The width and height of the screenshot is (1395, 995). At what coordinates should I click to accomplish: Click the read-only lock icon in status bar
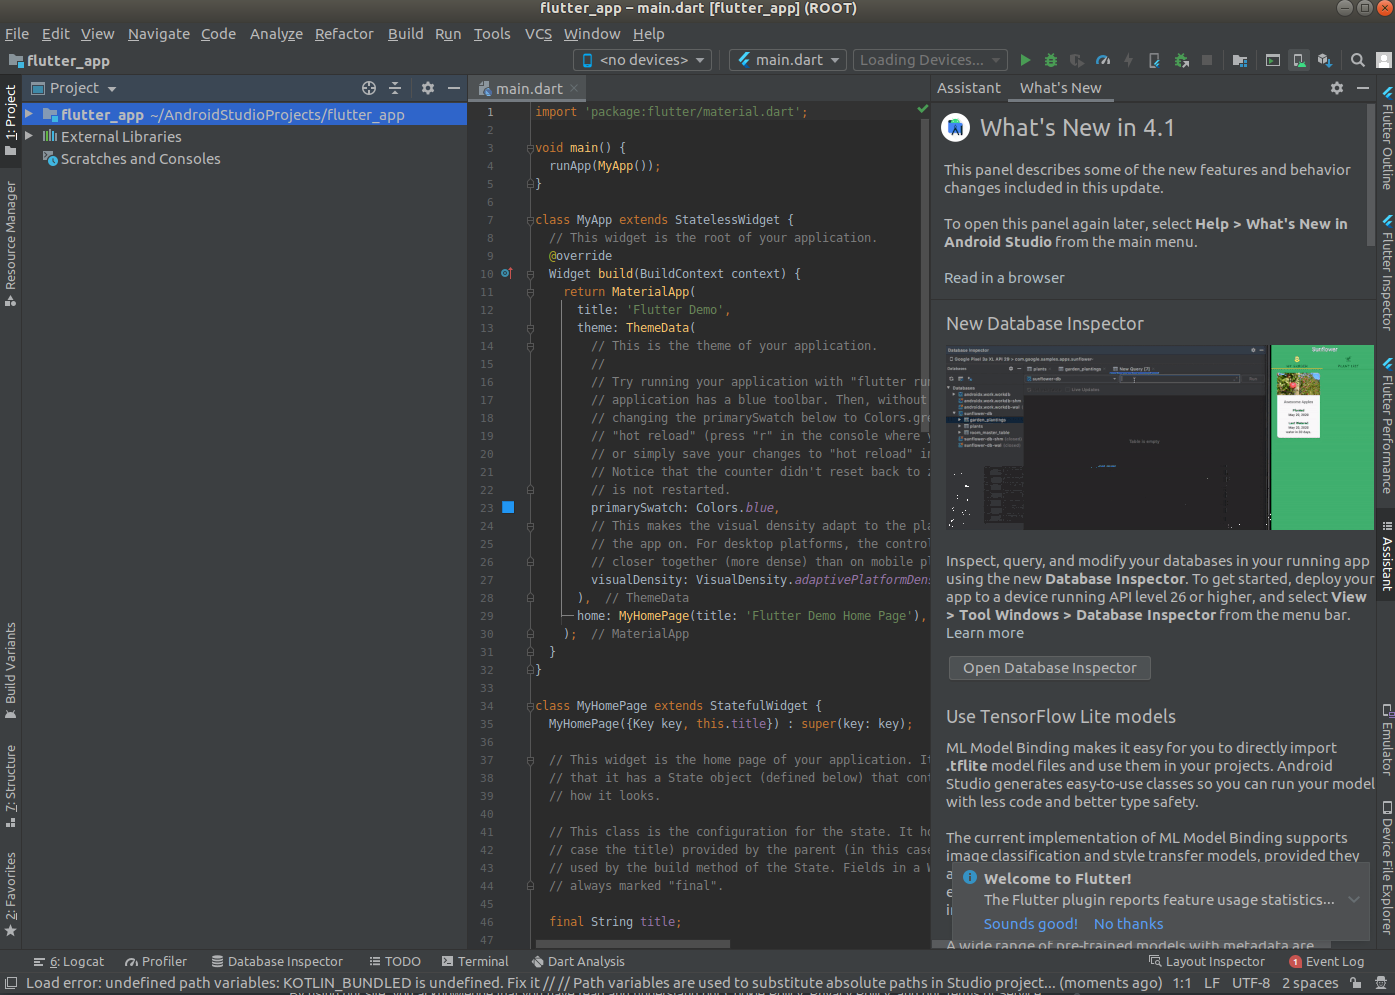point(1356,983)
